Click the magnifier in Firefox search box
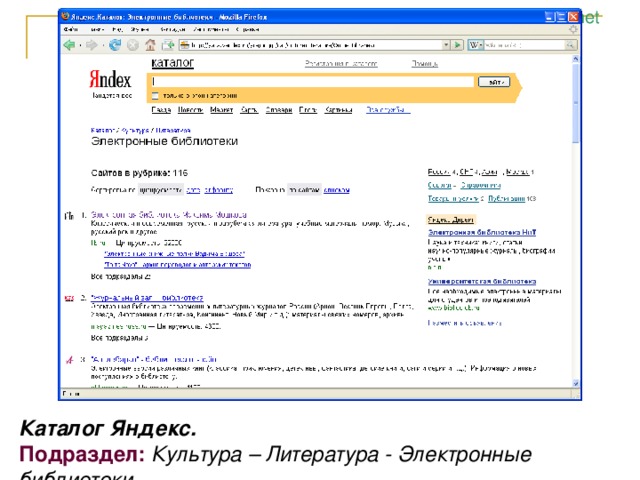640x480 pixels. [x=570, y=45]
